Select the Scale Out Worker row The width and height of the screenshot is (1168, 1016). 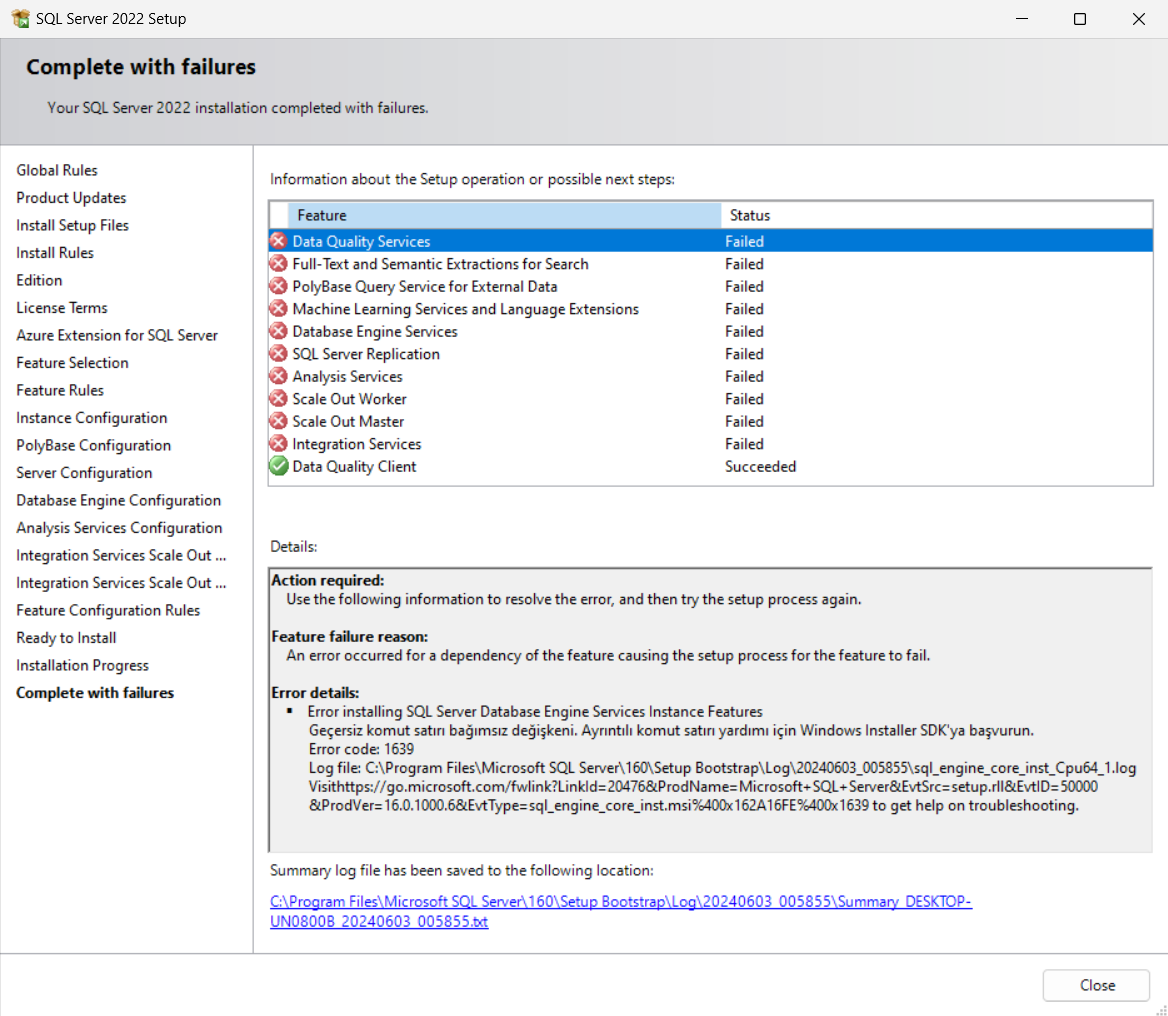pos(711,399)
